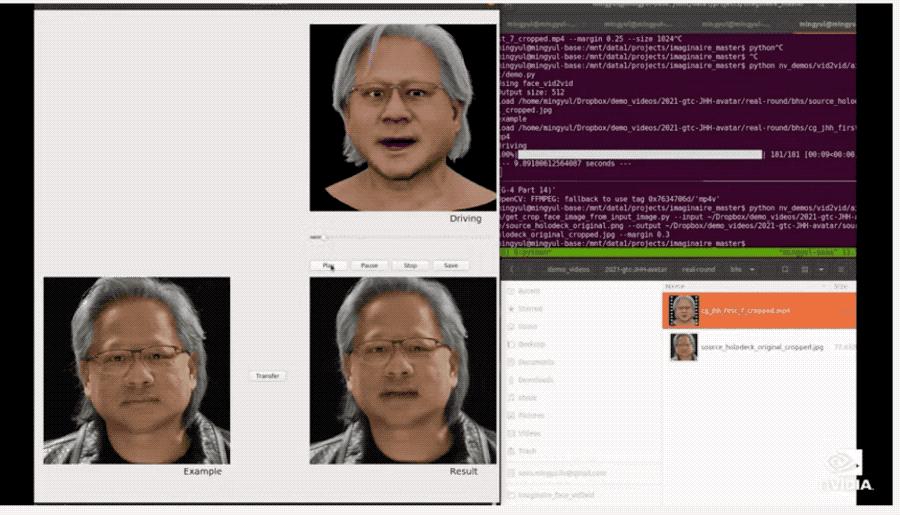Screen dimensions: 900x515
Task: Open the Downloads folder in sidebar
Action: click(537, 379)
